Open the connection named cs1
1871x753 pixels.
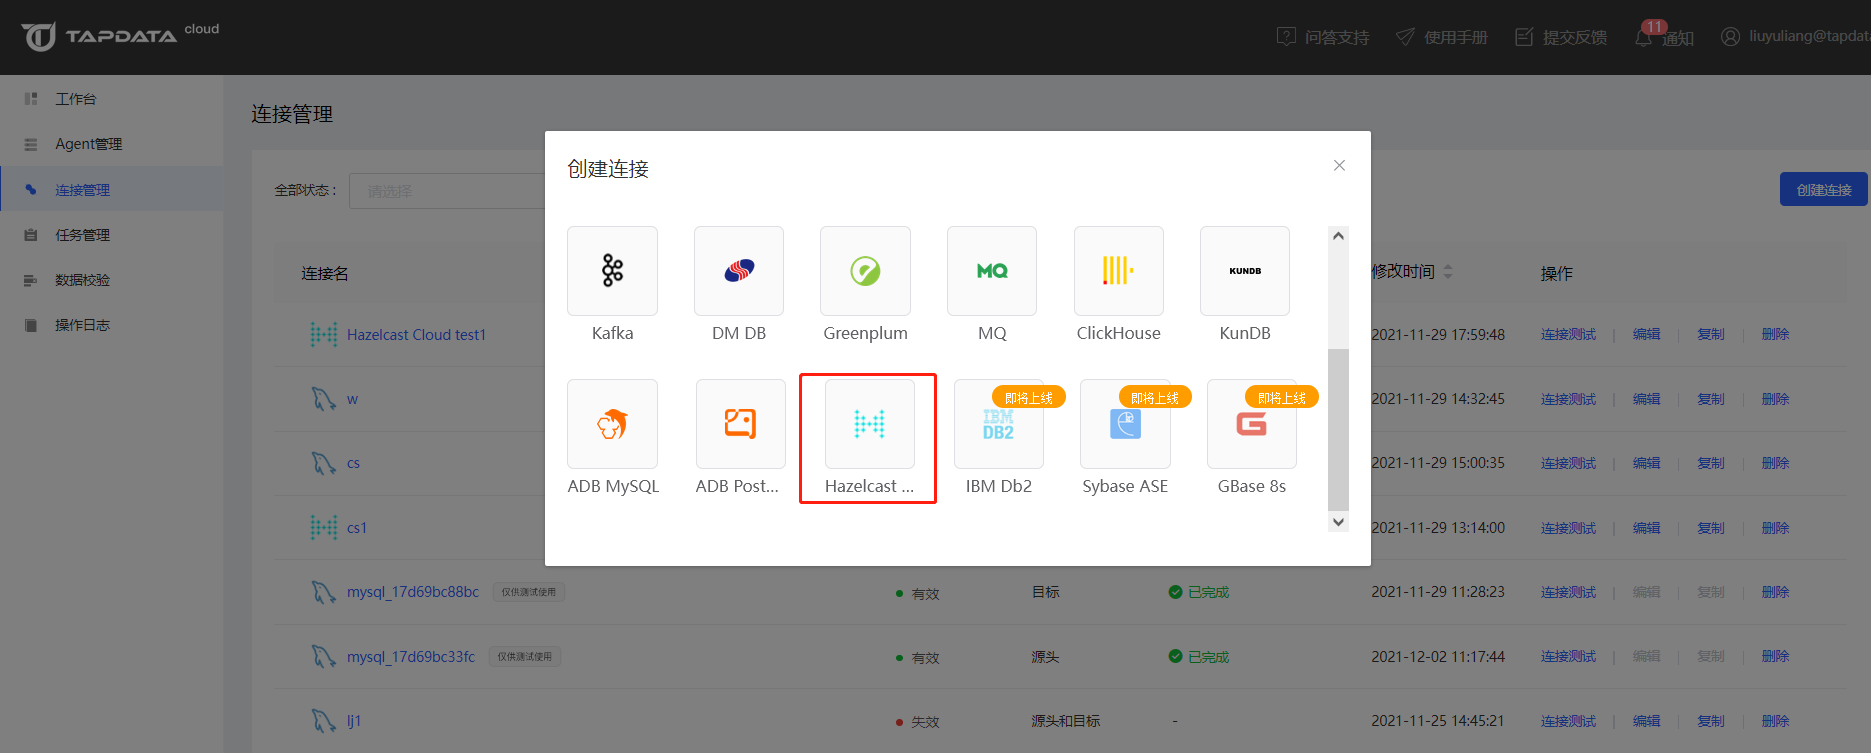(357, 528)
